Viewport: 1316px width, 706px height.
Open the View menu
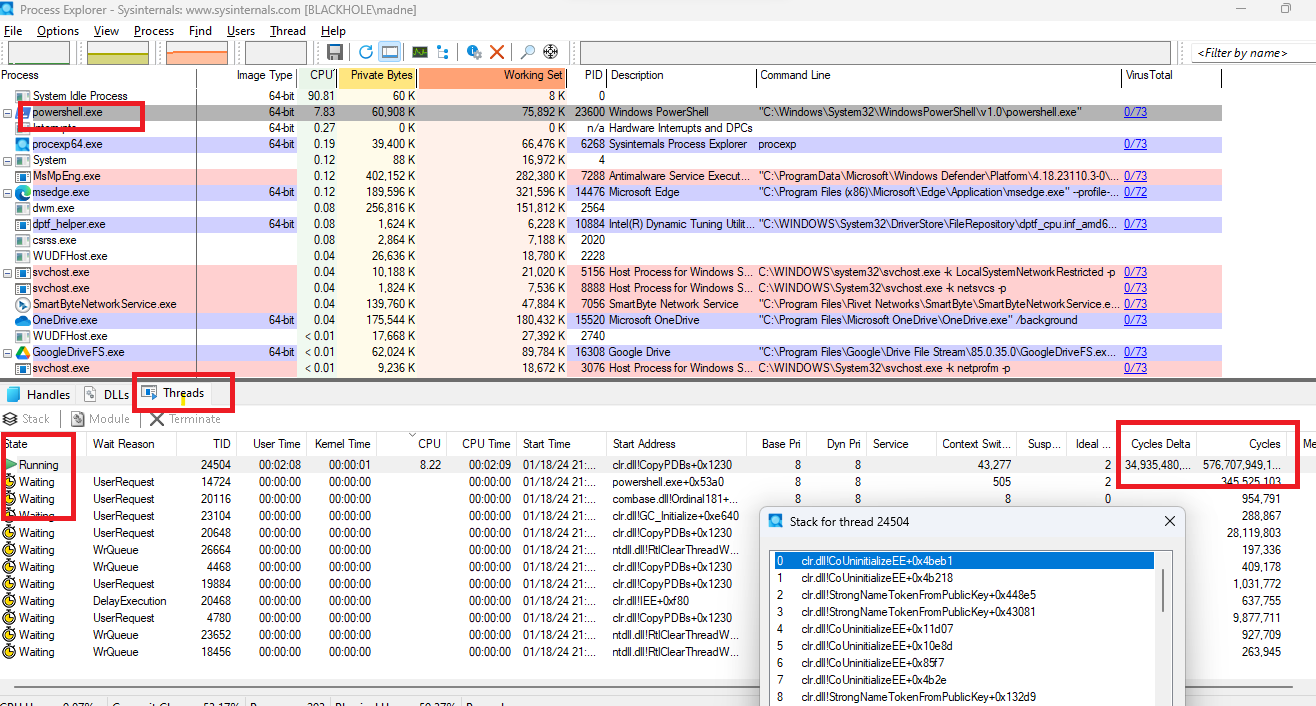click(106, 31)
